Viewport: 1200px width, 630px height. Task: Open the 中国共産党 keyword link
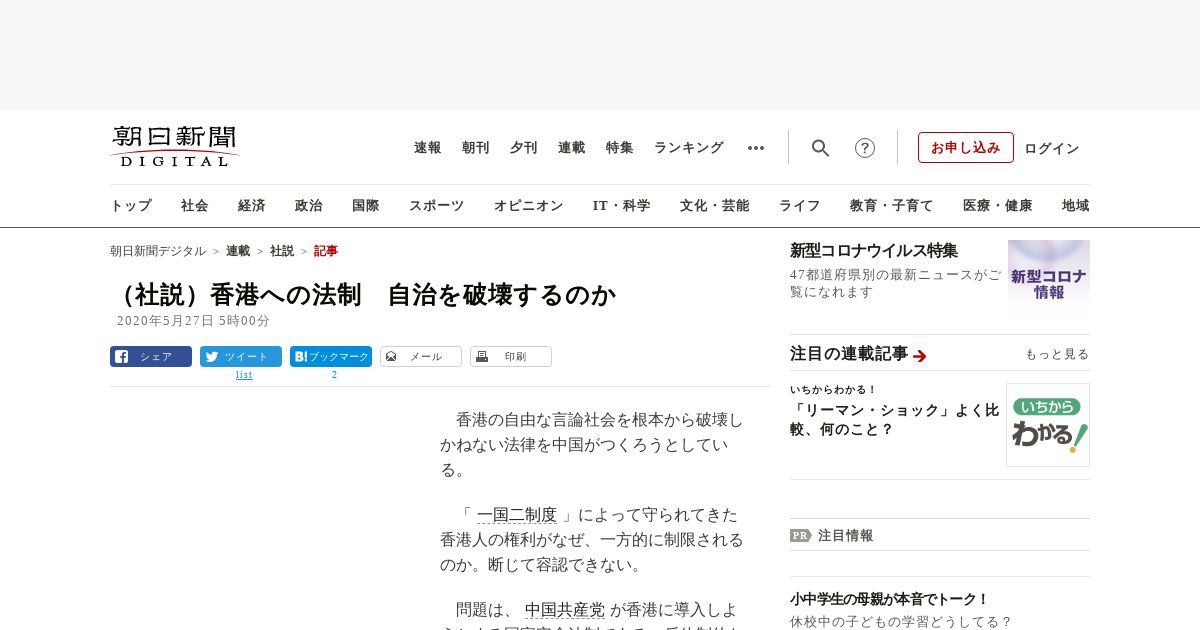(x=565, y=609)
